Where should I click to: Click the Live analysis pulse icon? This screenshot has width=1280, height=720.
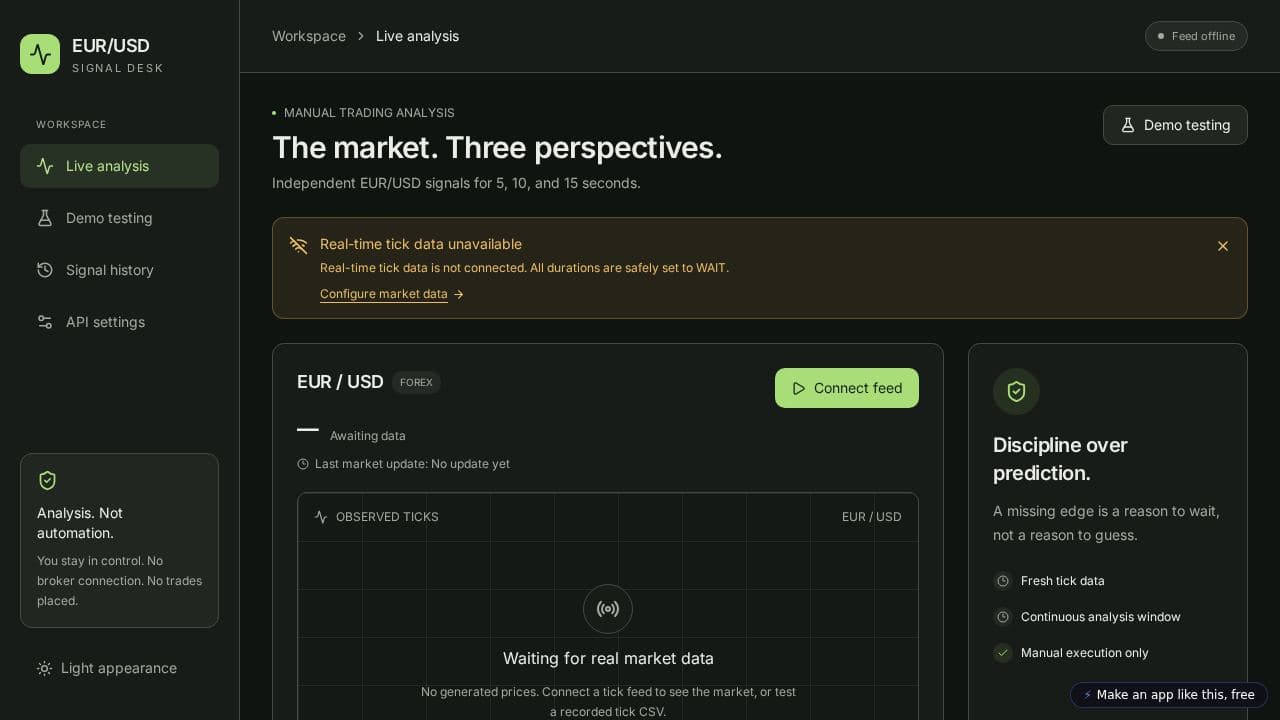pyautogui.click(x=45, y=166)
